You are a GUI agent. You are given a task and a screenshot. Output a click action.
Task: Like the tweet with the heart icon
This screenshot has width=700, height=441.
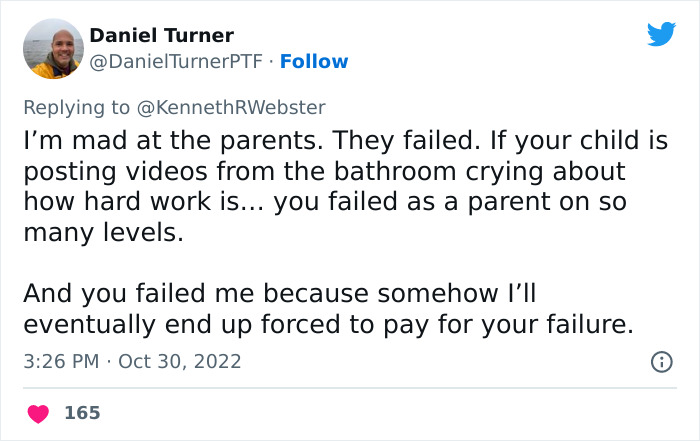[39, 413]
